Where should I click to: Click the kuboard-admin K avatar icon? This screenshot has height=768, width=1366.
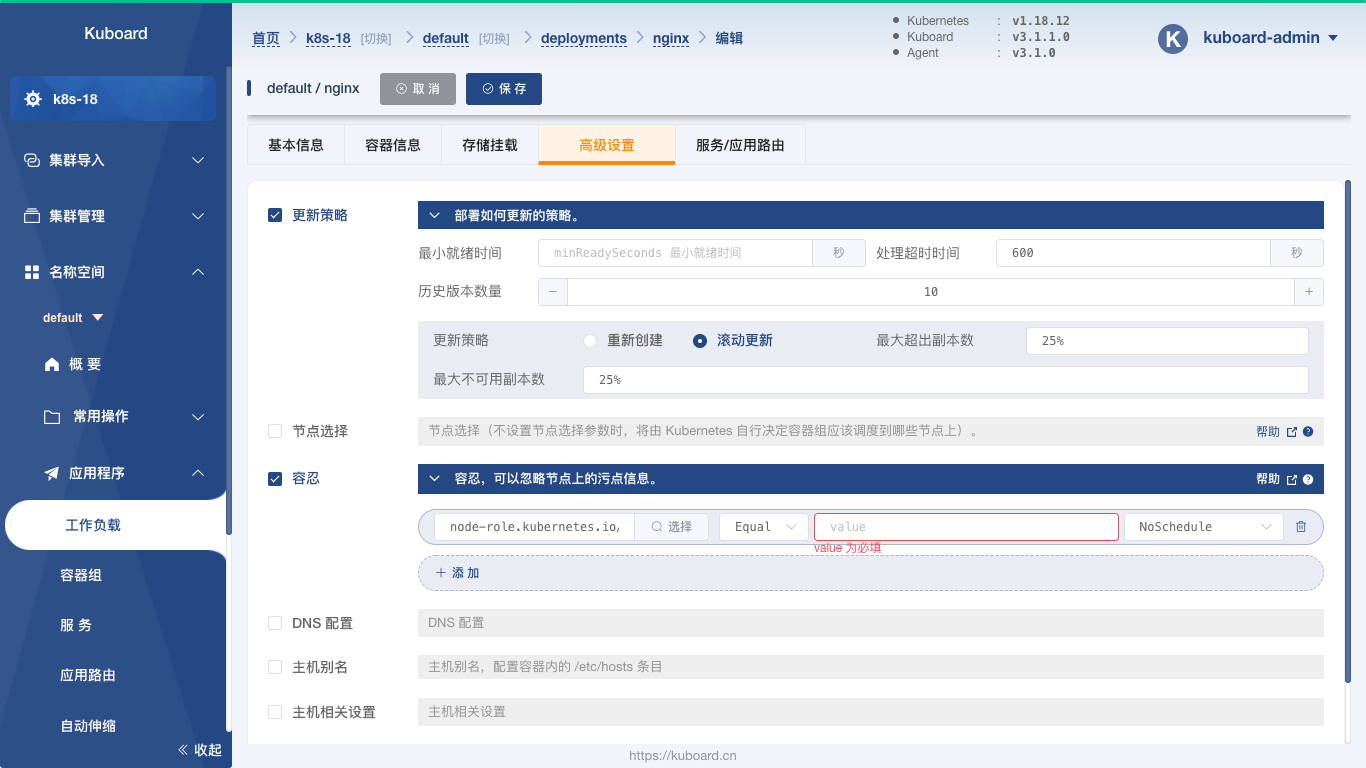[x=1172, y=38]
